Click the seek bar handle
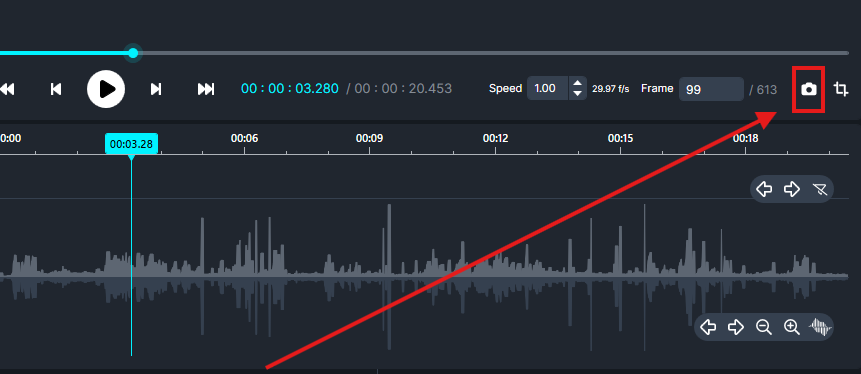The width and height of the screenshot is (861, 374). [x=133, y=53]
